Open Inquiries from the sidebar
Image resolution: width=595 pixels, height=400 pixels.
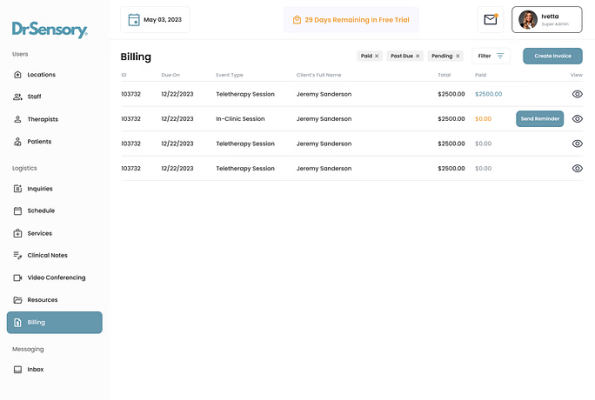40,189
